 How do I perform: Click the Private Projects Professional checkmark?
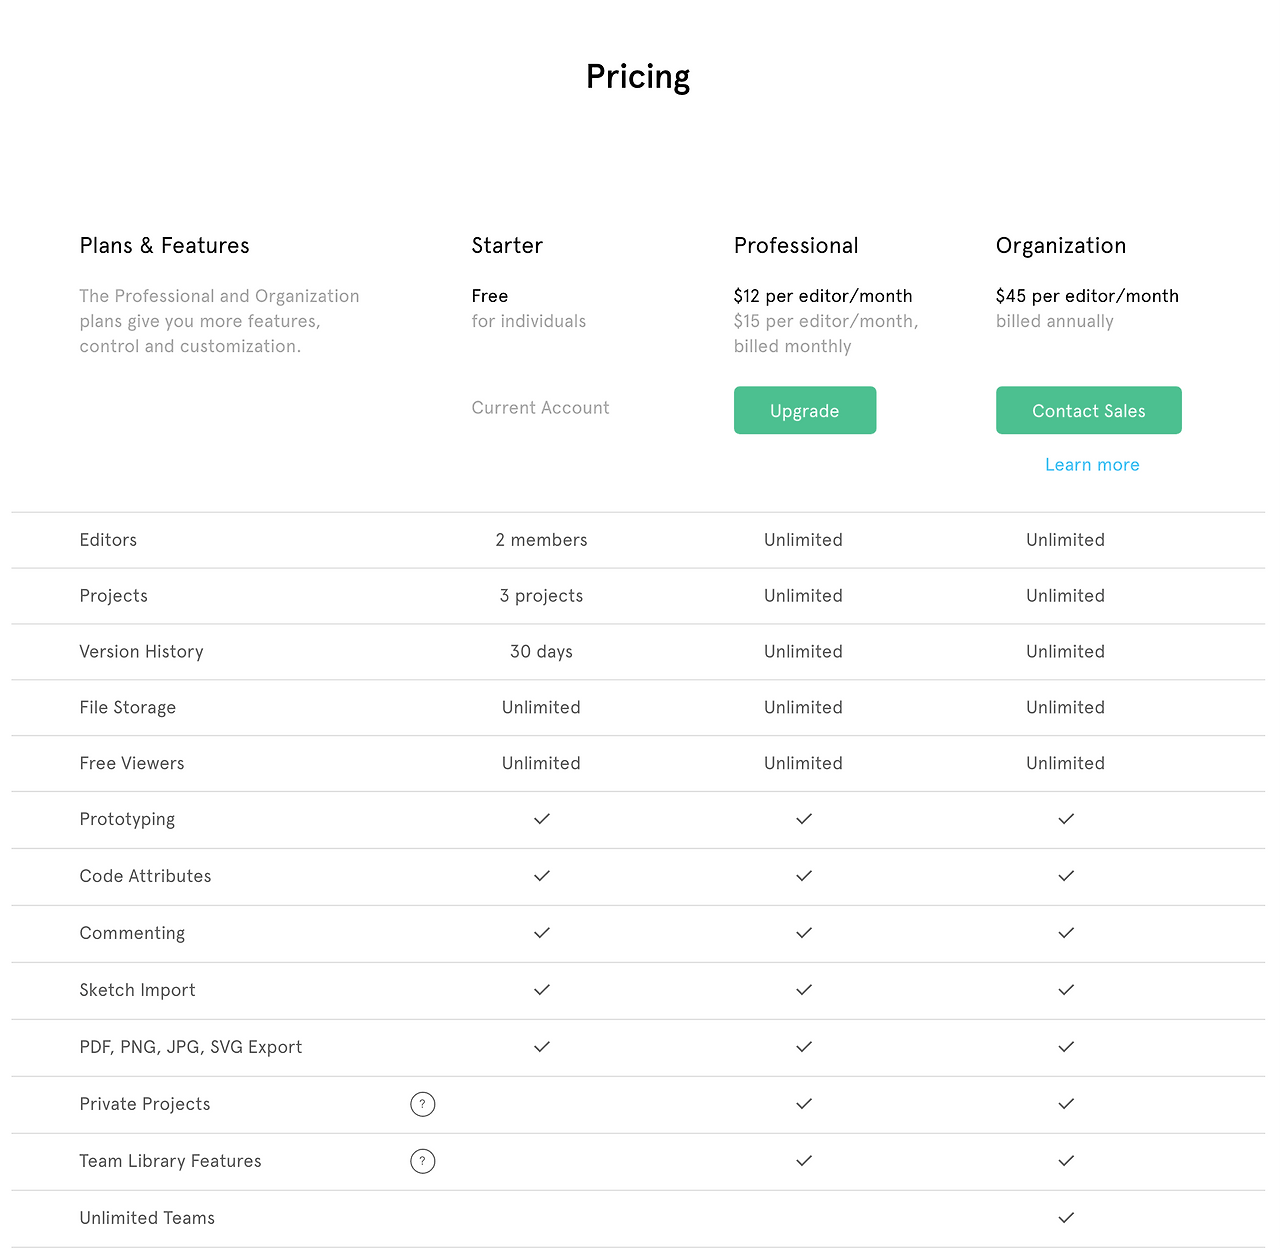coord(804,1104)
